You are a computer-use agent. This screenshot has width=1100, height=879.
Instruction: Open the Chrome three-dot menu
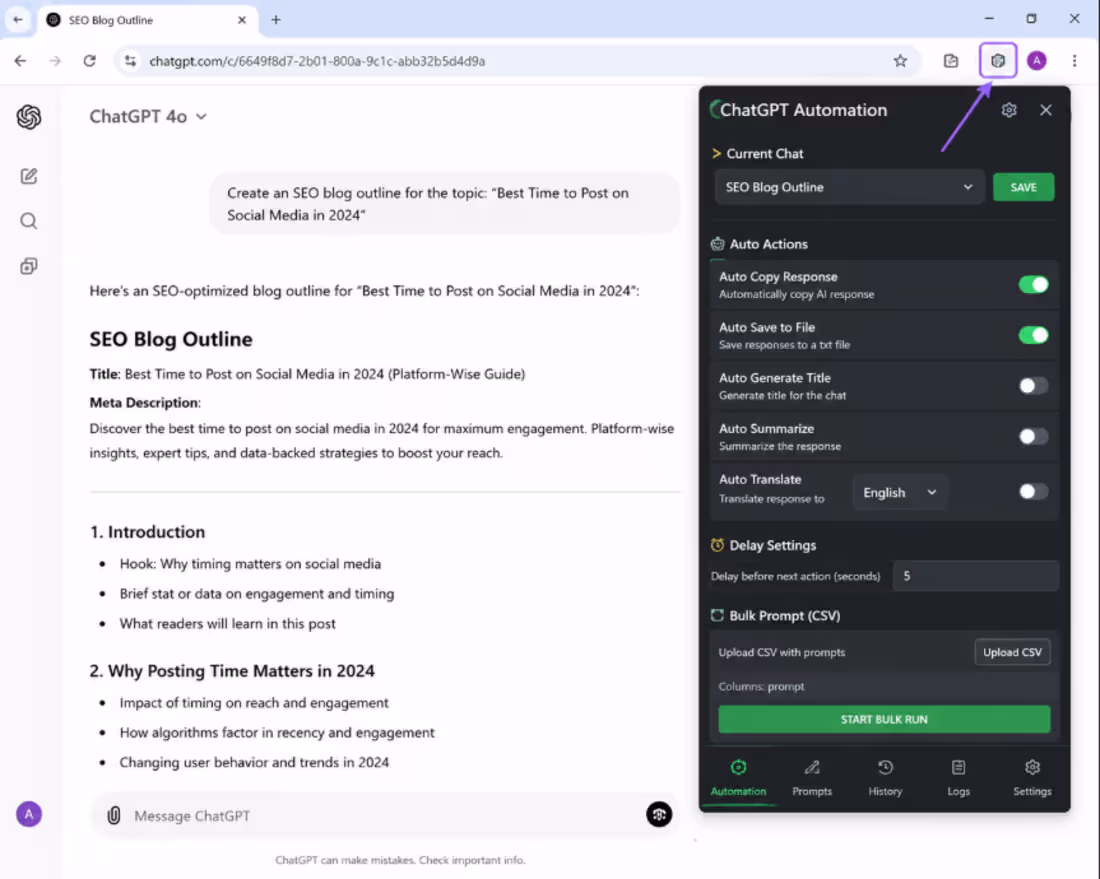click(x=1074, y=61)
